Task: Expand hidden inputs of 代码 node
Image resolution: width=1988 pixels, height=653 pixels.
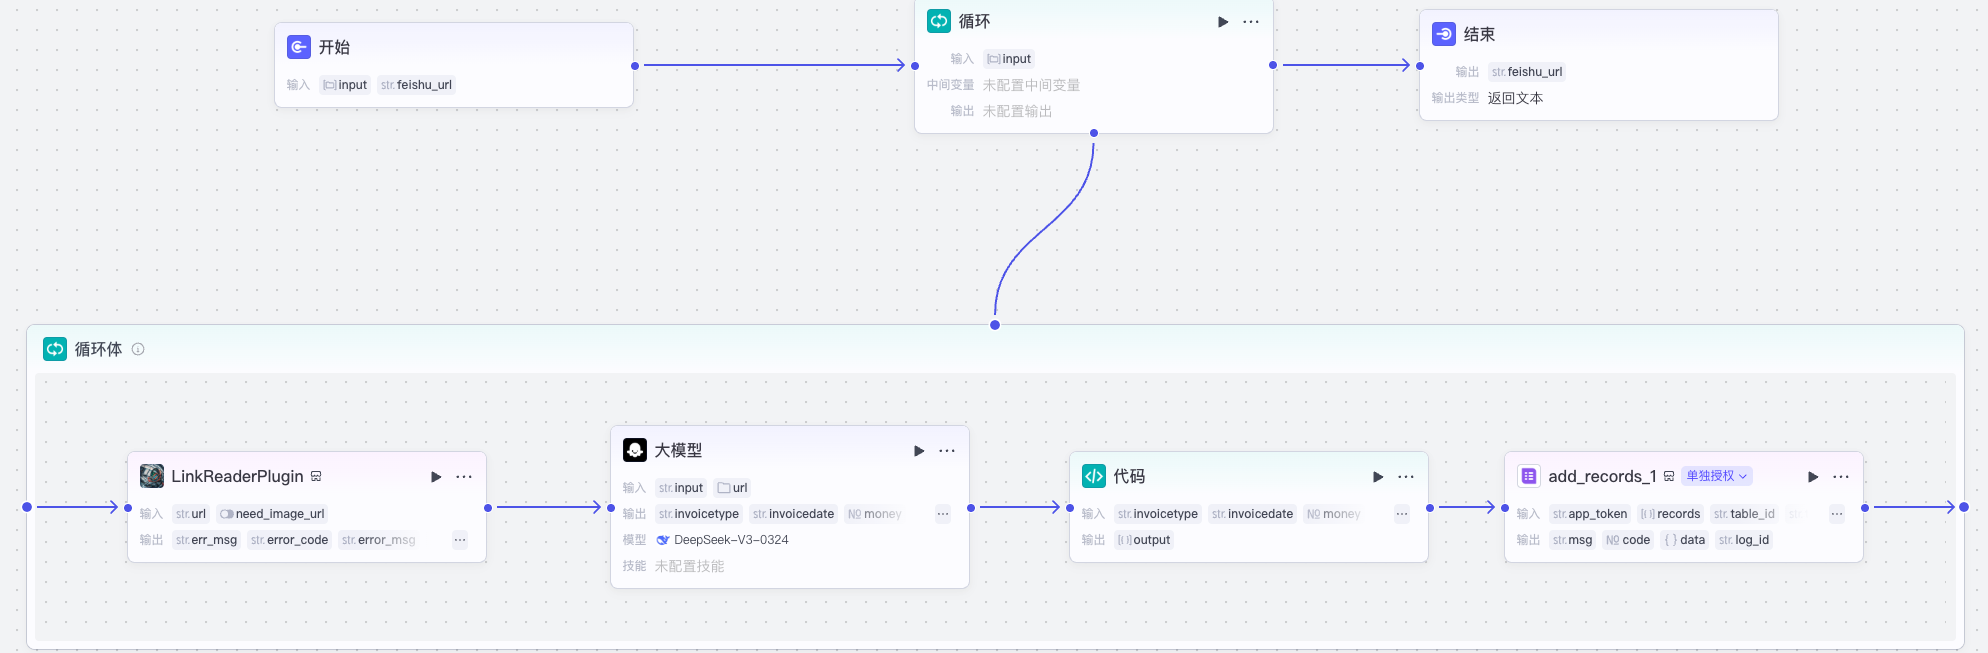Action: point(1402,514)
